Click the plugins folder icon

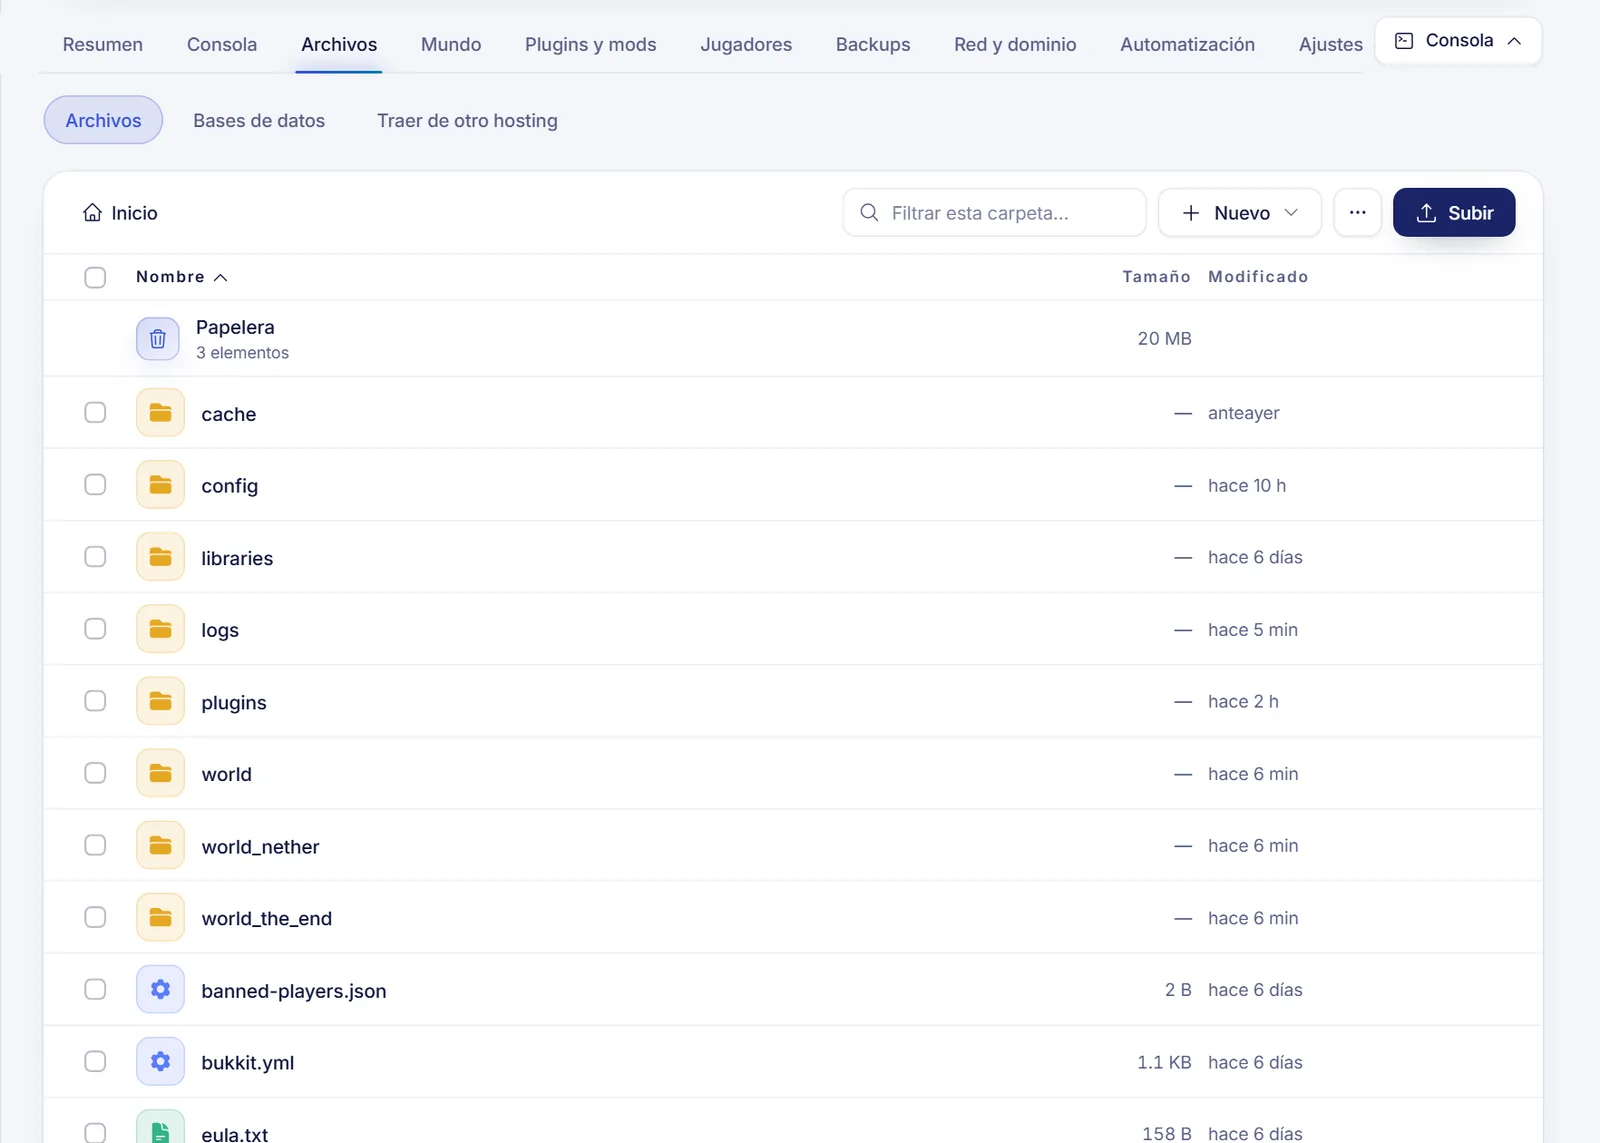point(160,701)
